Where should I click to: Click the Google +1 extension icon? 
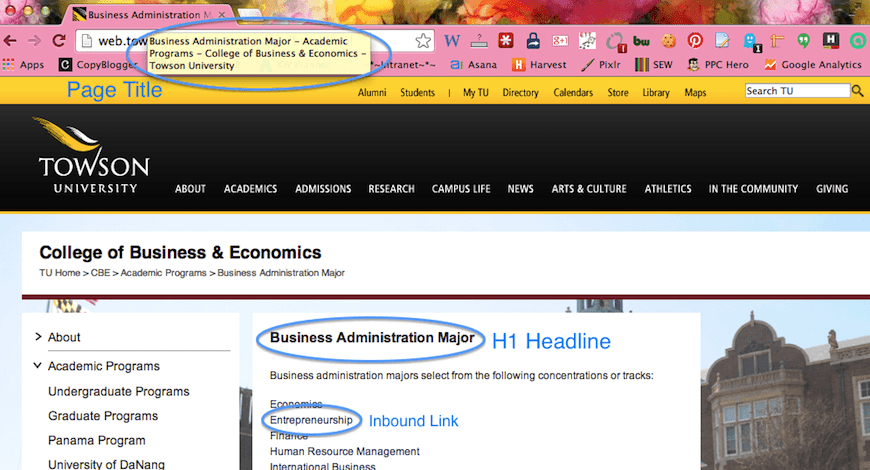[560, 41]
